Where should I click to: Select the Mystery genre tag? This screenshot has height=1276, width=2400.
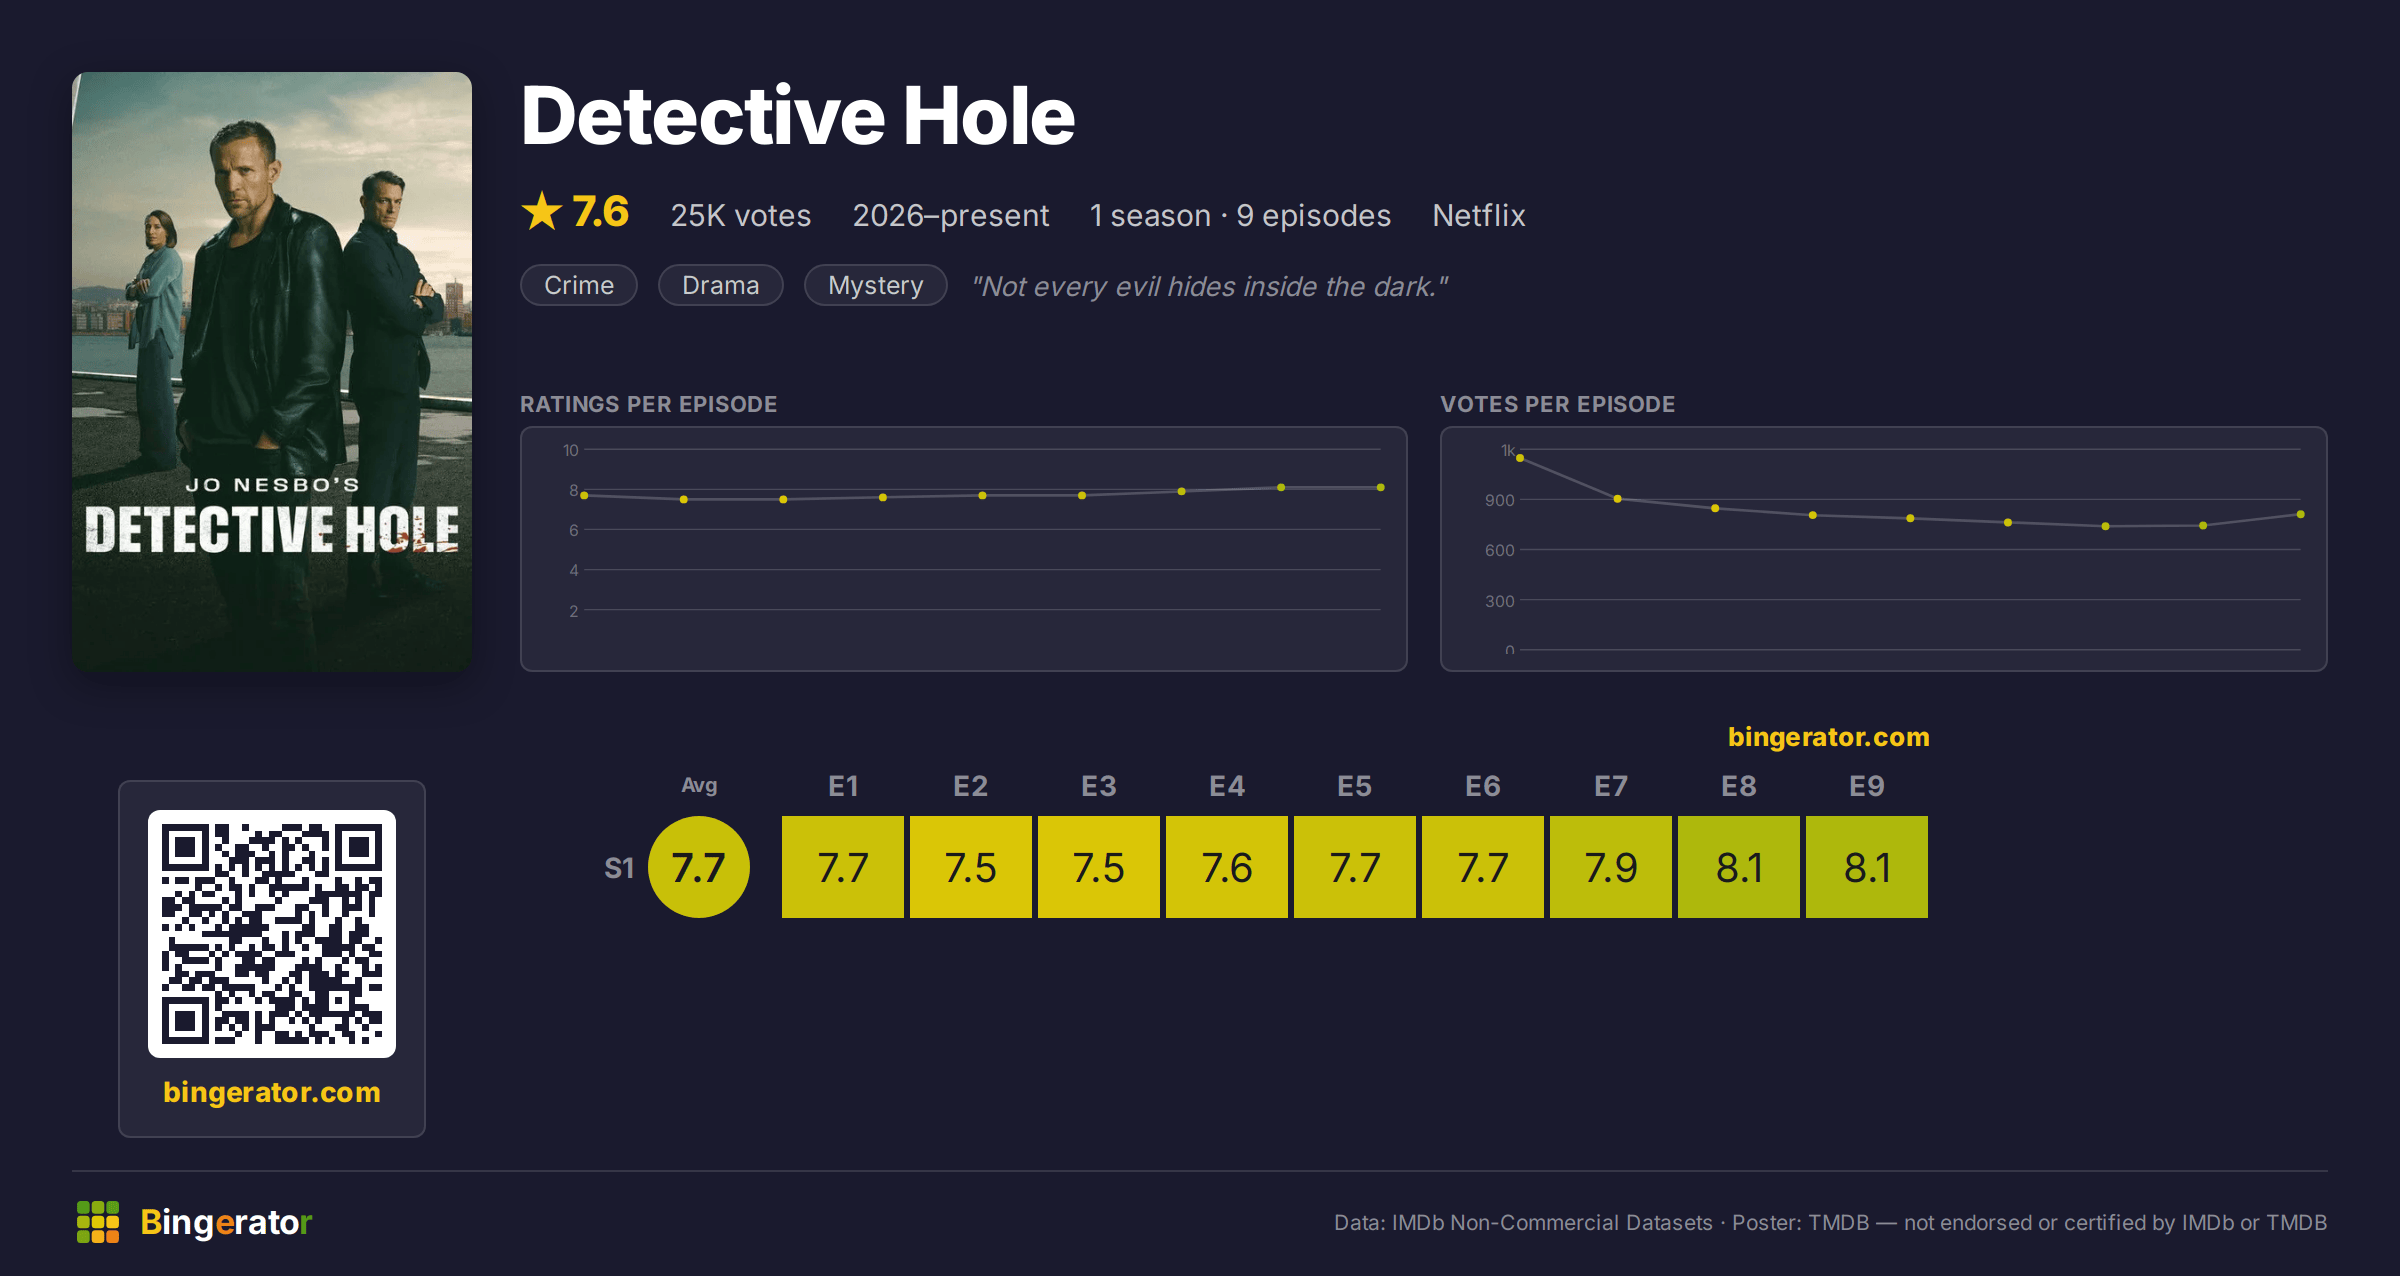[x=876, y=286]
